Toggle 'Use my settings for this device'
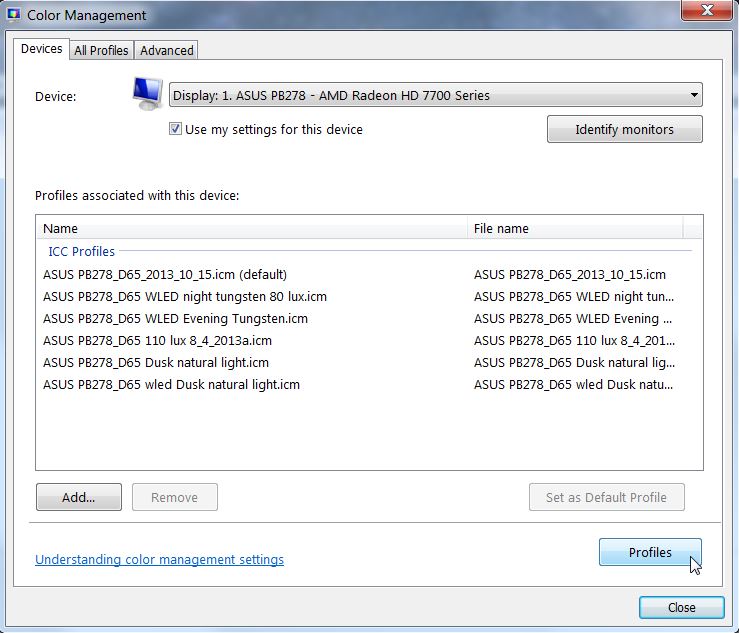 pyautogui.click(x=176, y=129)
